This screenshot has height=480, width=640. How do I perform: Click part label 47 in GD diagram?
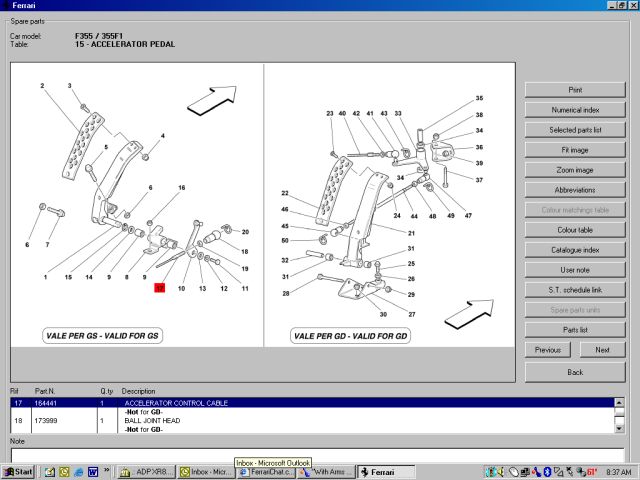coord(468,216)
